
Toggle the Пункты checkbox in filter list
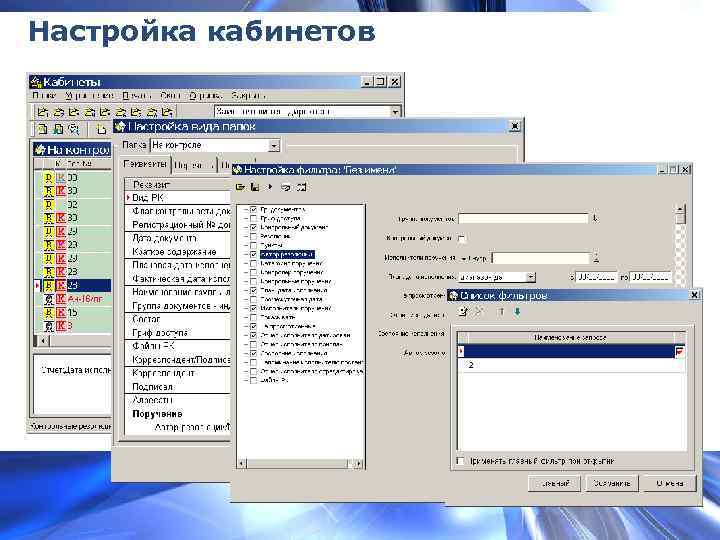253,245
